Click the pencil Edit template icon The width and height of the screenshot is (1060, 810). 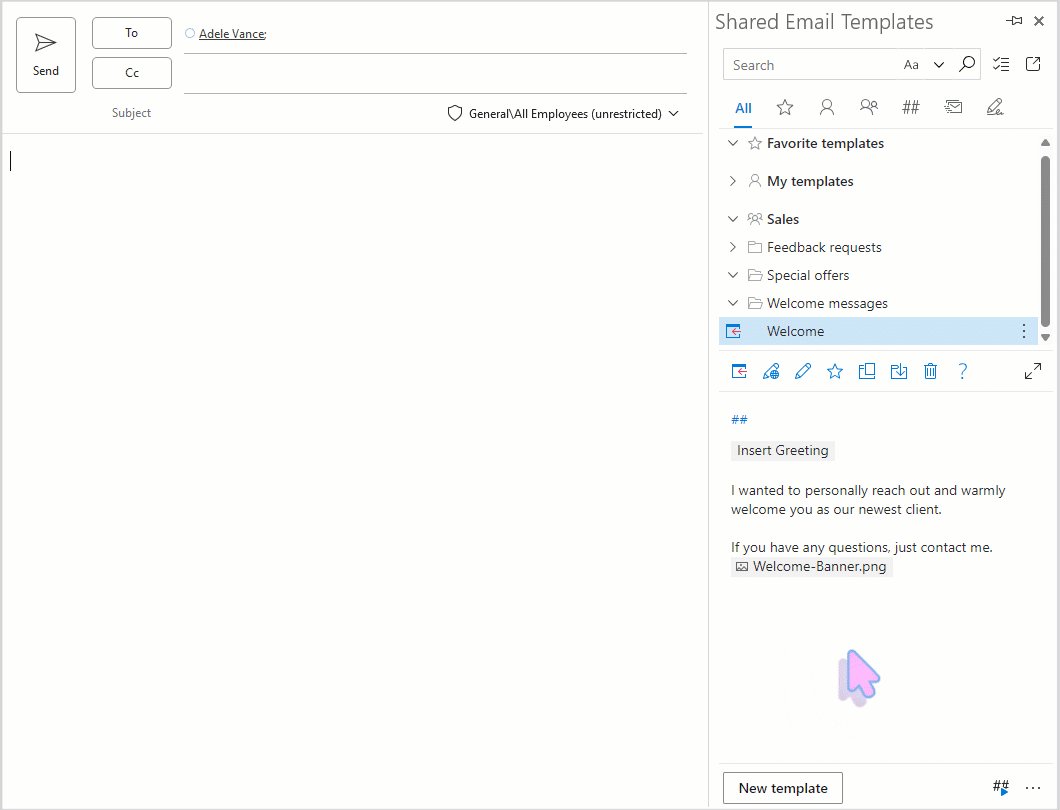coord(803,371)
